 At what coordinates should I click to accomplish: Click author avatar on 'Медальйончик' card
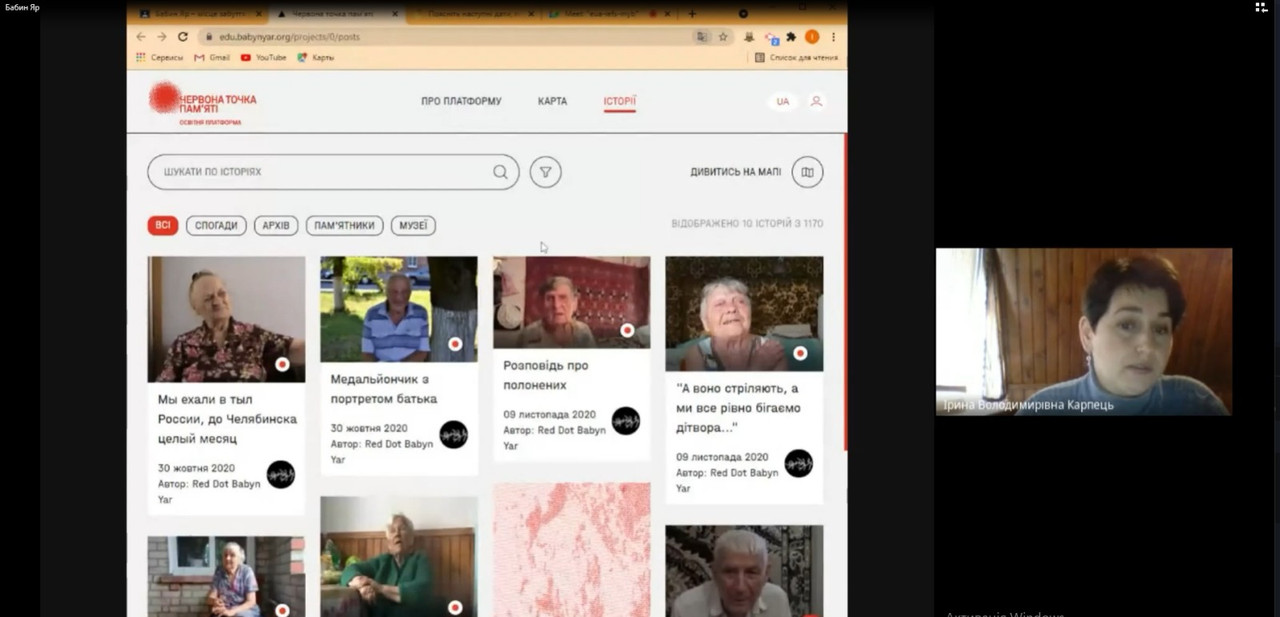[x=454, y=434]
